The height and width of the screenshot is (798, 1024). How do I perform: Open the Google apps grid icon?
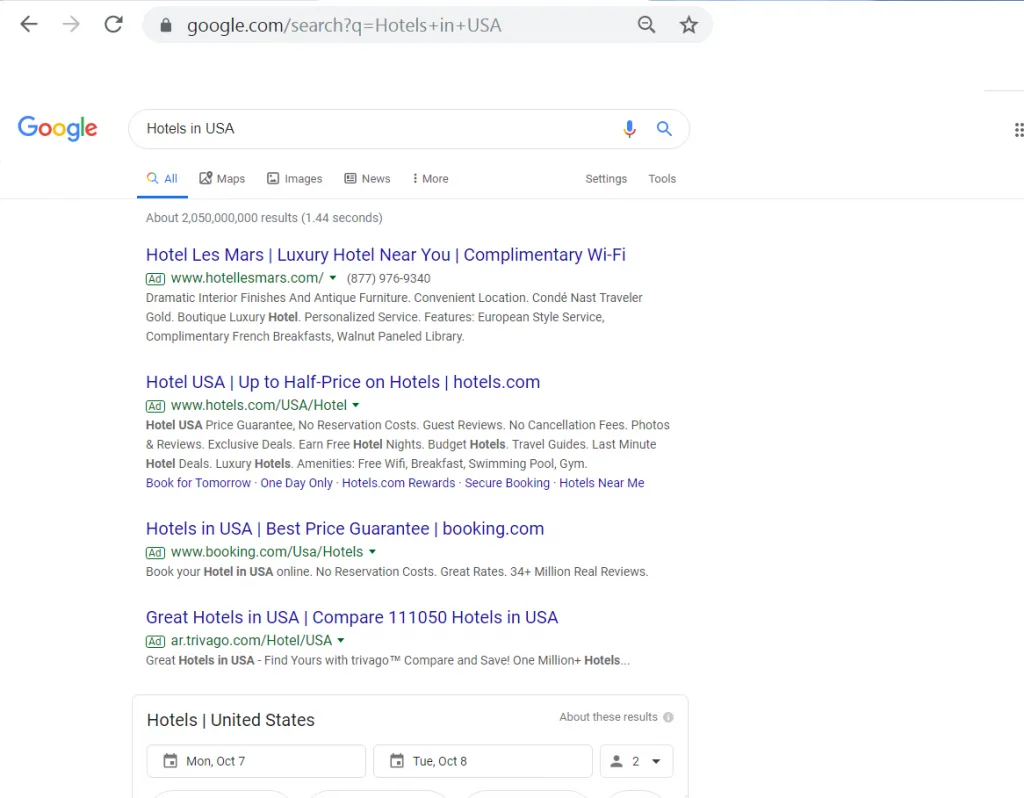[x=1018, y=130]
